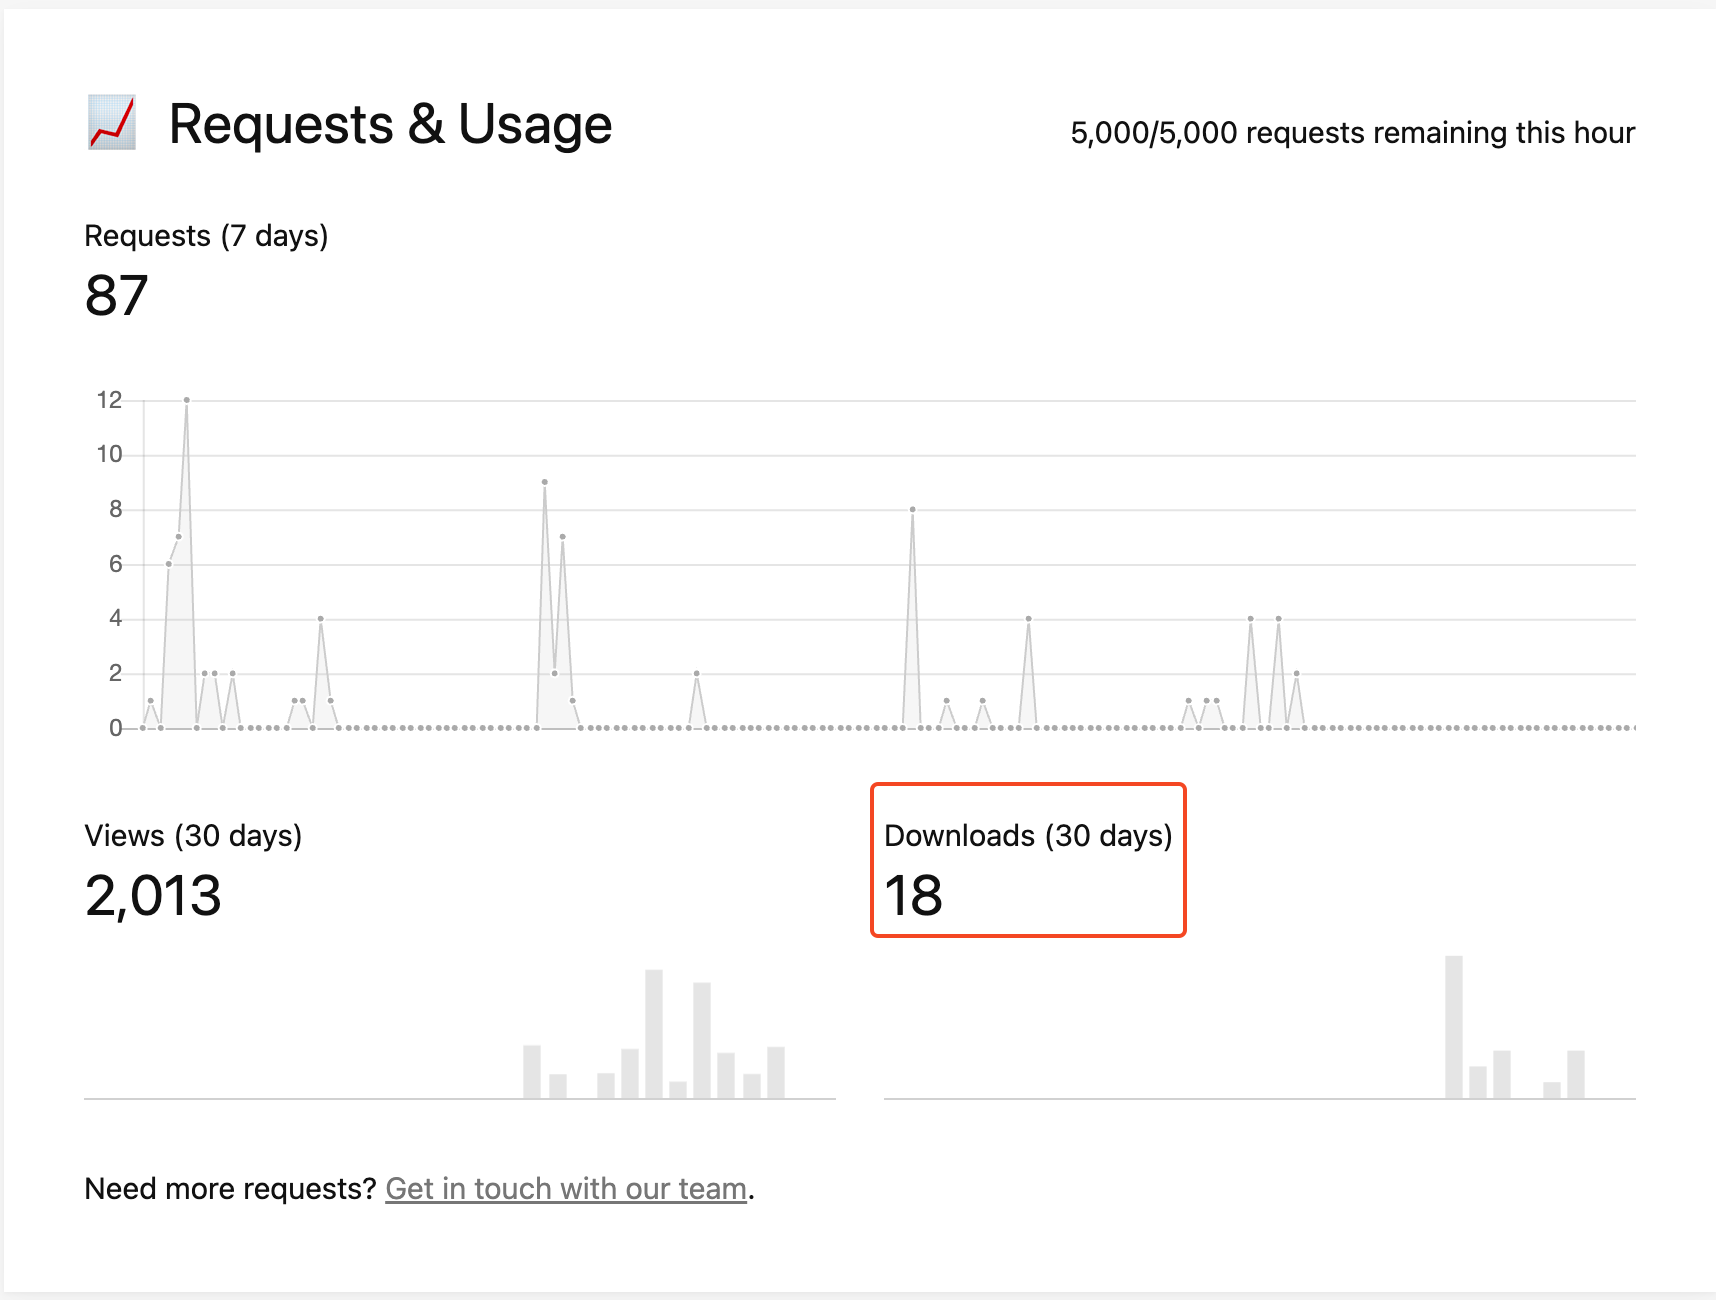Click the "Requests & Usage" heading
The width and height of the screenshot is (1716, 1300).
[x=390, y=125]
